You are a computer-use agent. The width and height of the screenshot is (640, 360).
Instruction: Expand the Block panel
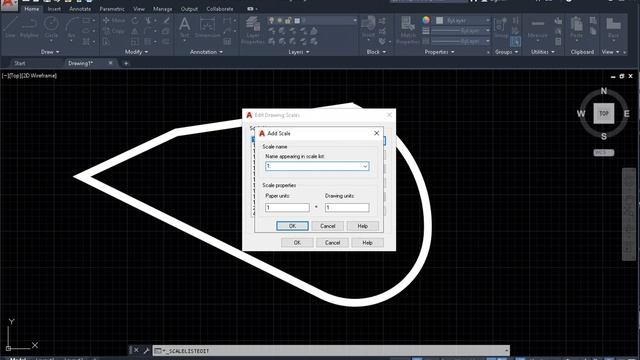pyautogui.click(x=376, y=52)
